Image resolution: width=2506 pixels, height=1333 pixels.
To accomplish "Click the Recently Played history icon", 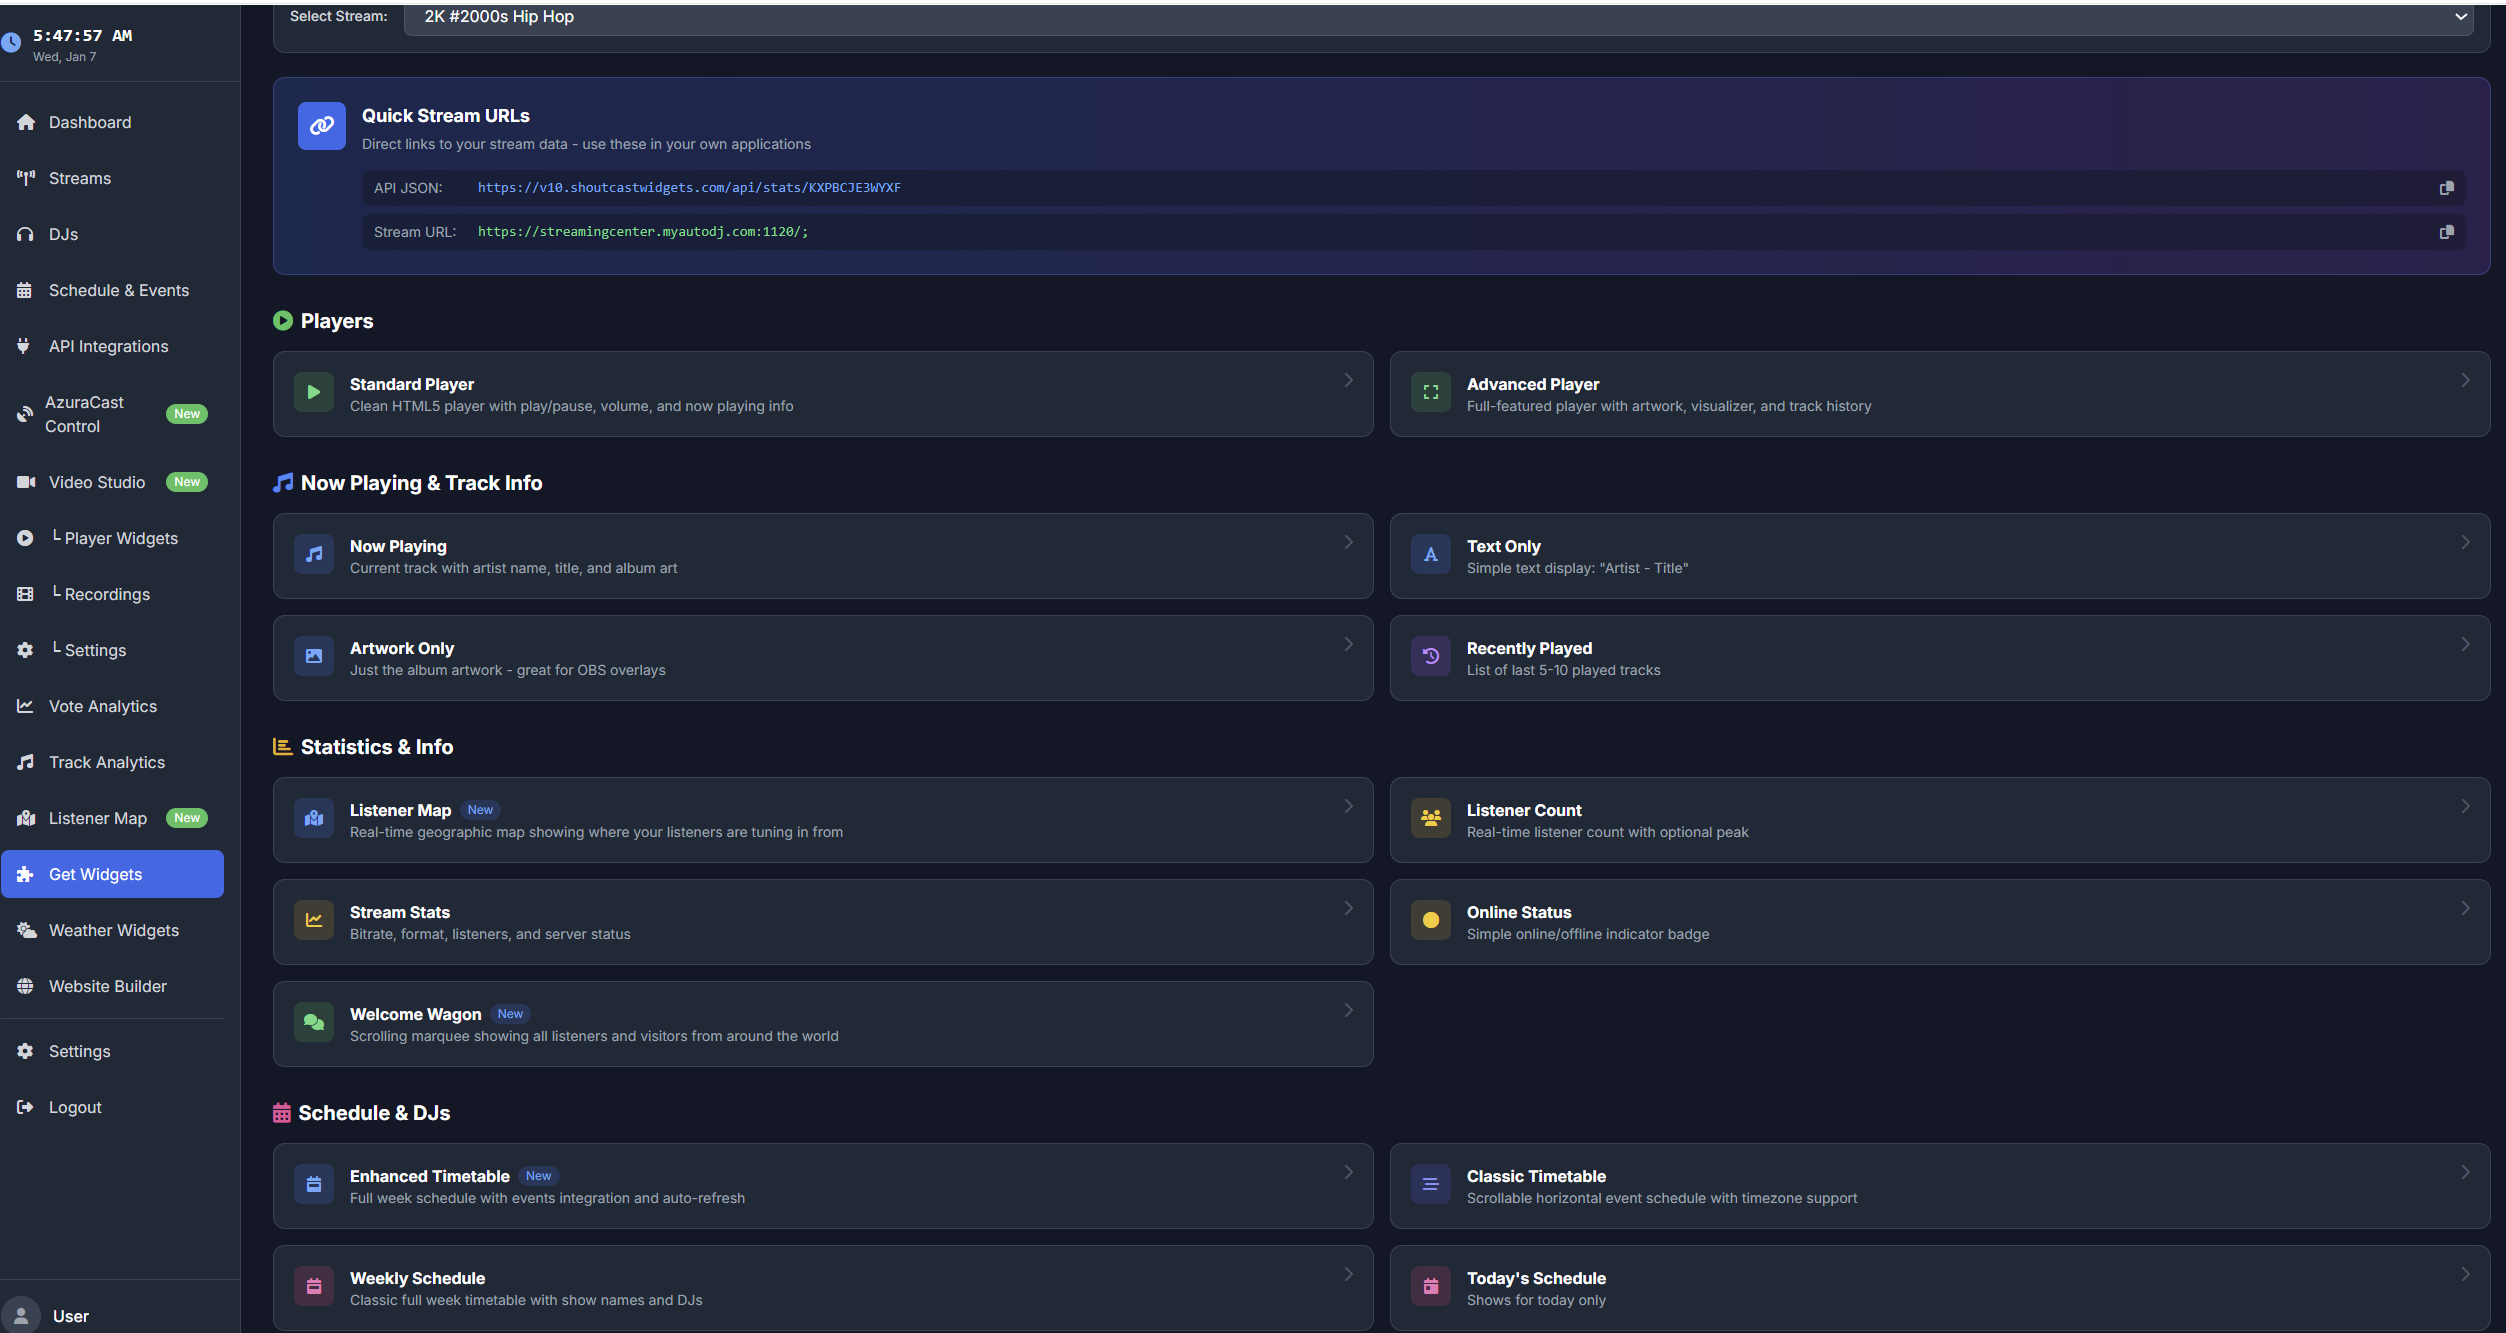I will [1430, 657].
